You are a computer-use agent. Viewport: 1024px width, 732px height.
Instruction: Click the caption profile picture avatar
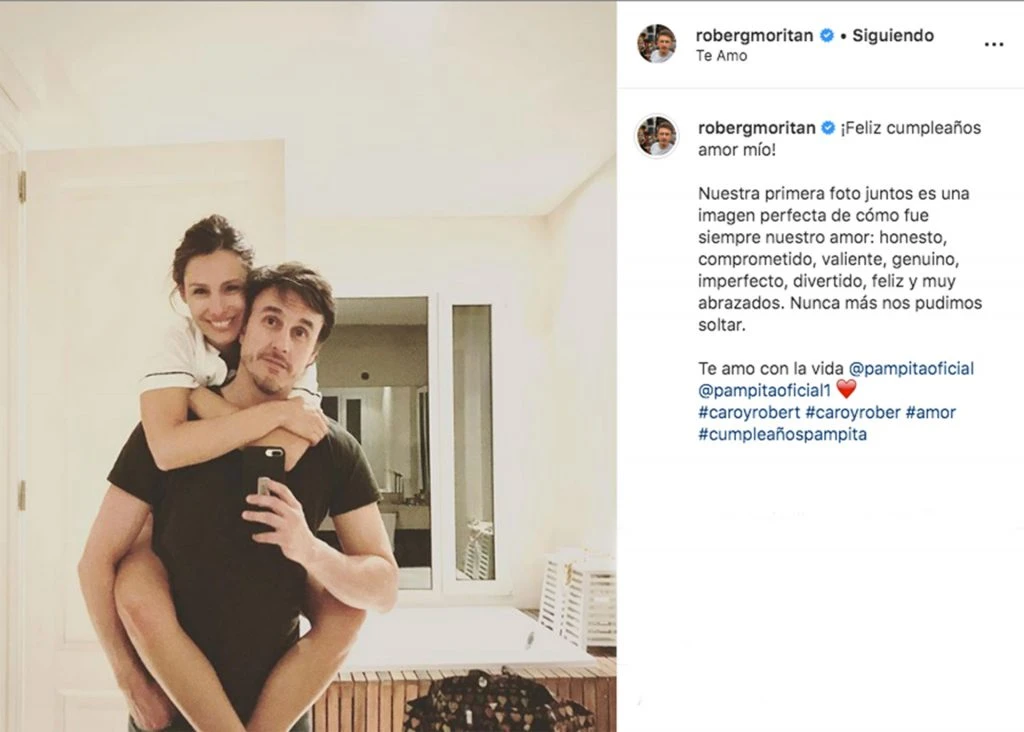point(657,136)
